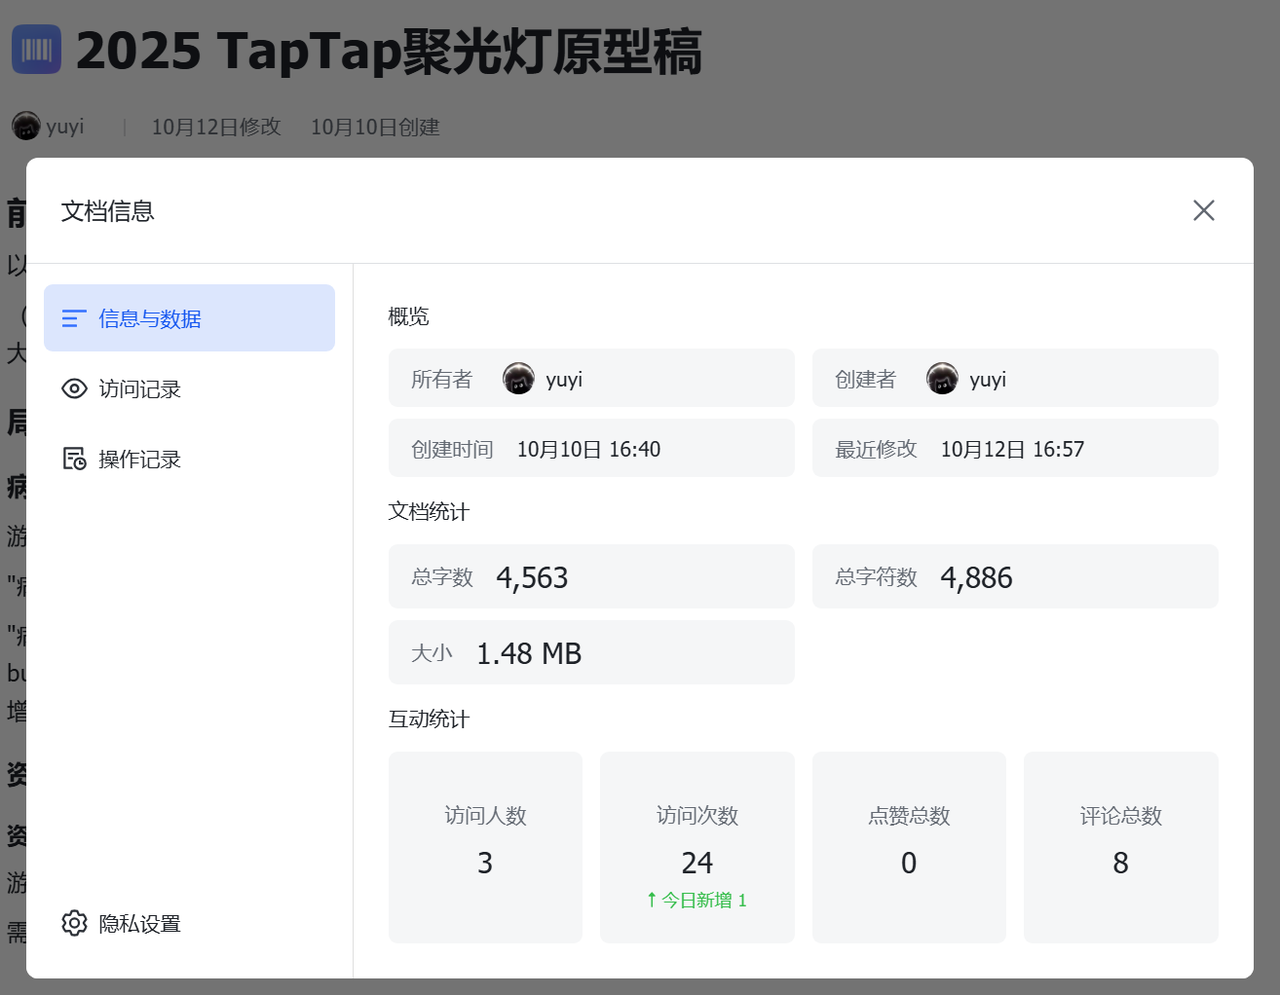Viewport: 1280px width, 995px height.
Task: Click the 今日新增 1 indicator
Action: 697,900
